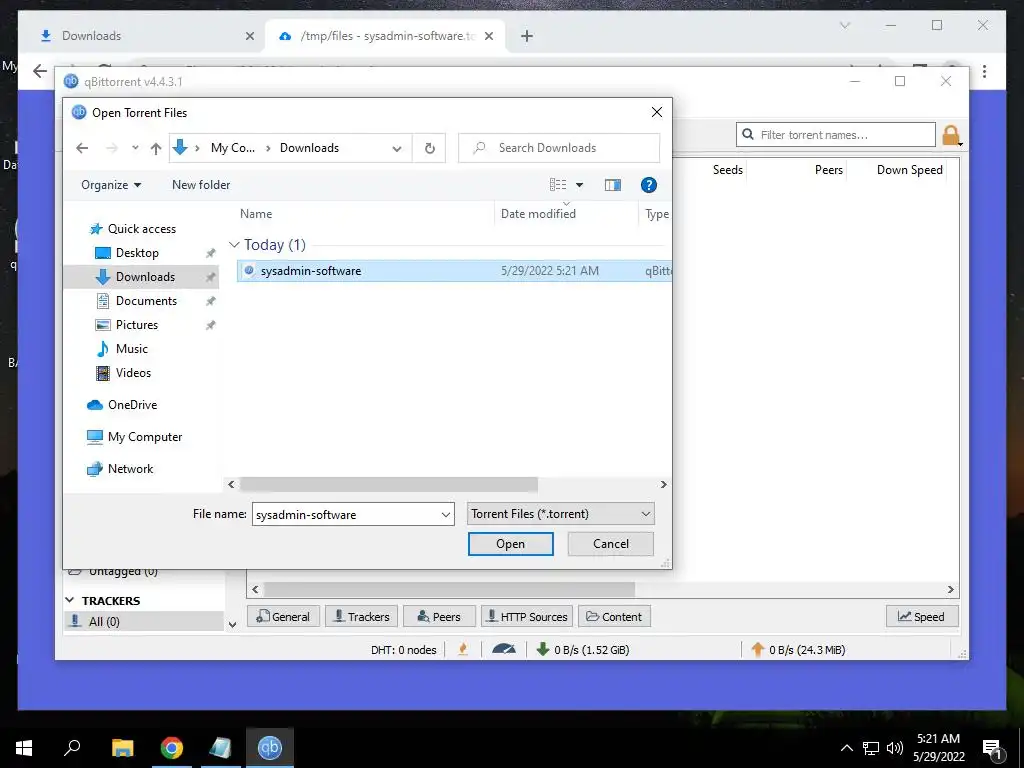Change view layout icon
The width and height of the screenshot is (1024, 768).
point(558,185)
